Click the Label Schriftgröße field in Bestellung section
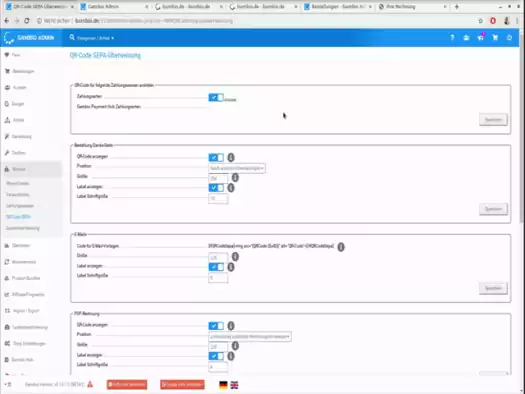 [x=218, y=198]
